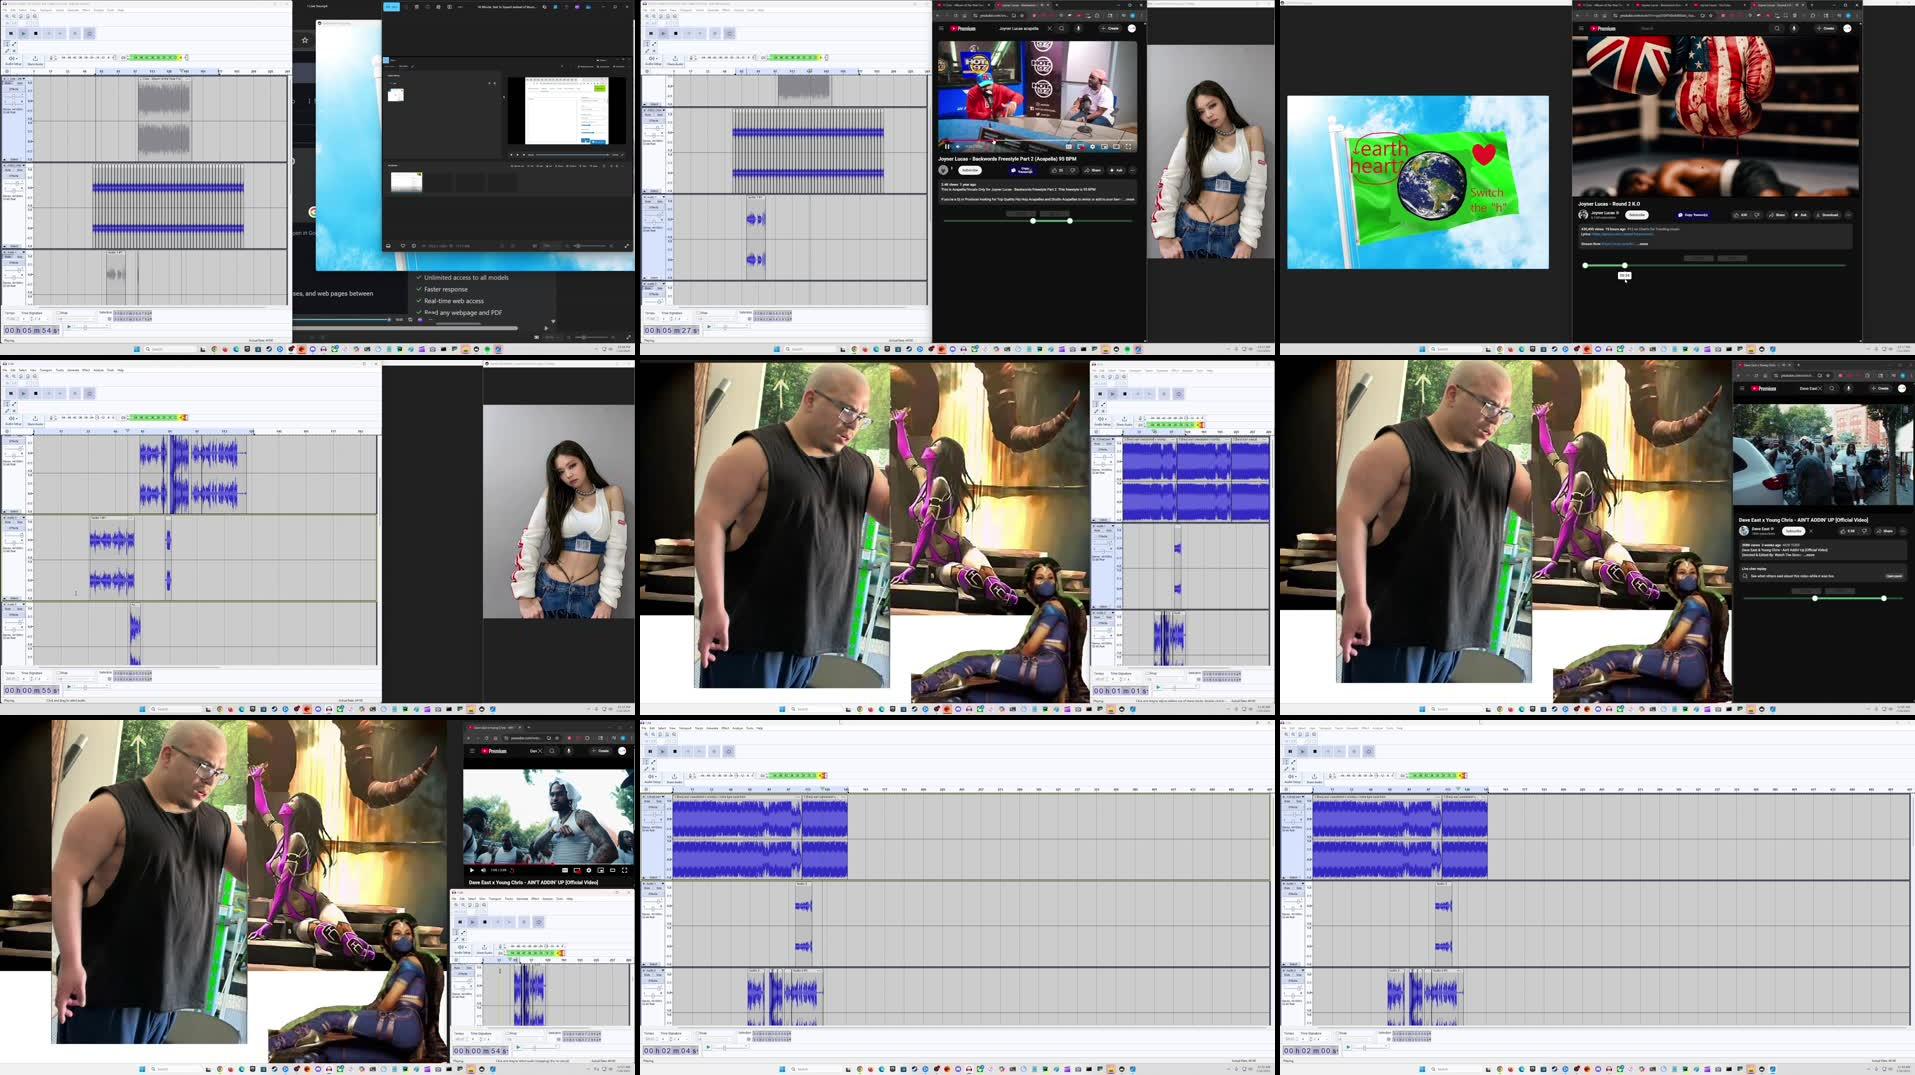Play the Dave East video above the 00 m 54 s Audacity
The width and height of the screenshot is (1915, 1075).
[x=472, y=870]
